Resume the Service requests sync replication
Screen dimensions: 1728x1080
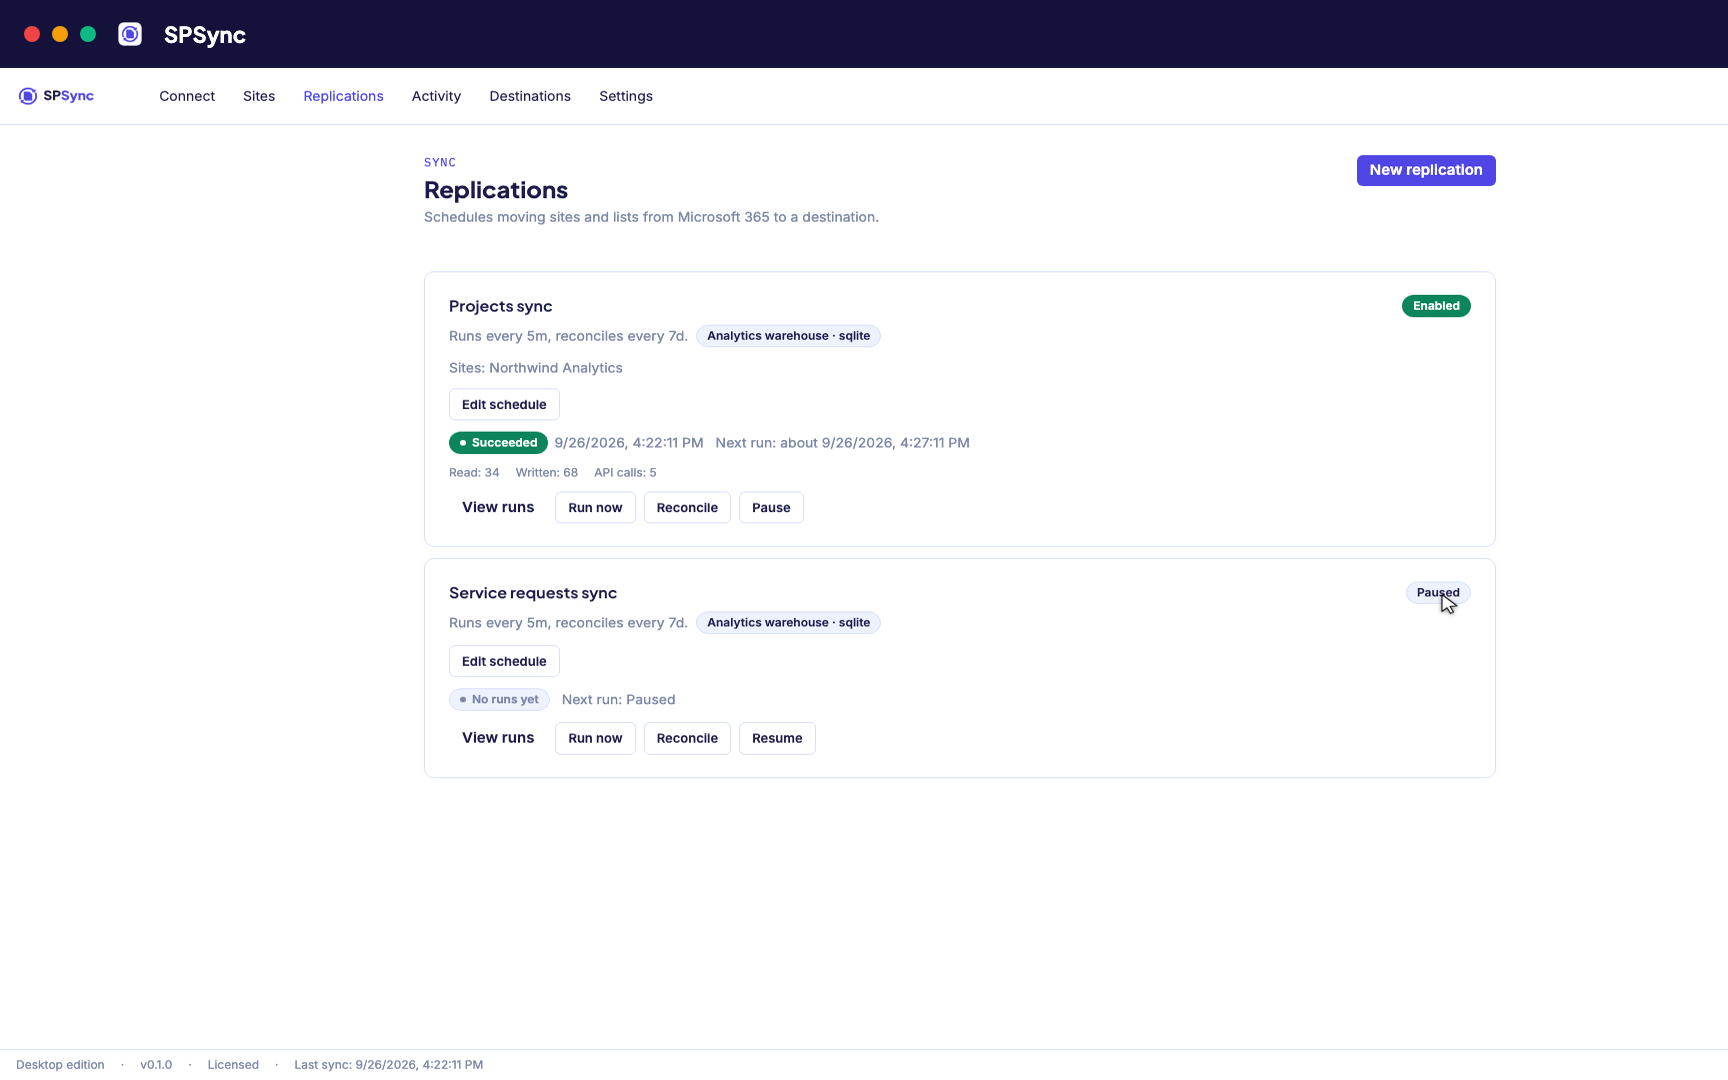777,738
